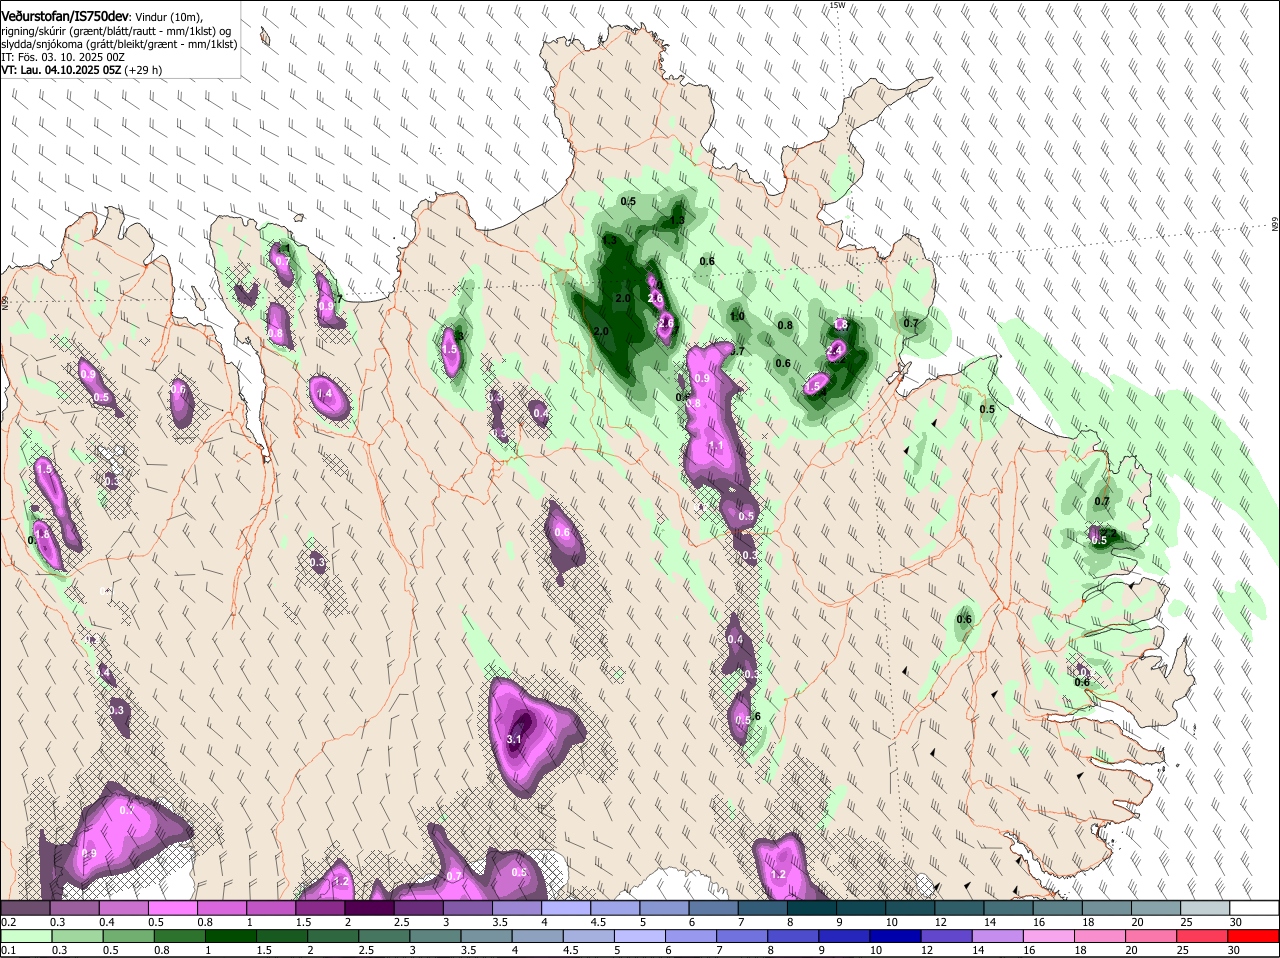
Task: Select the darkest purple swatch labeled 2 in upper legend
Action: [370, 908]
